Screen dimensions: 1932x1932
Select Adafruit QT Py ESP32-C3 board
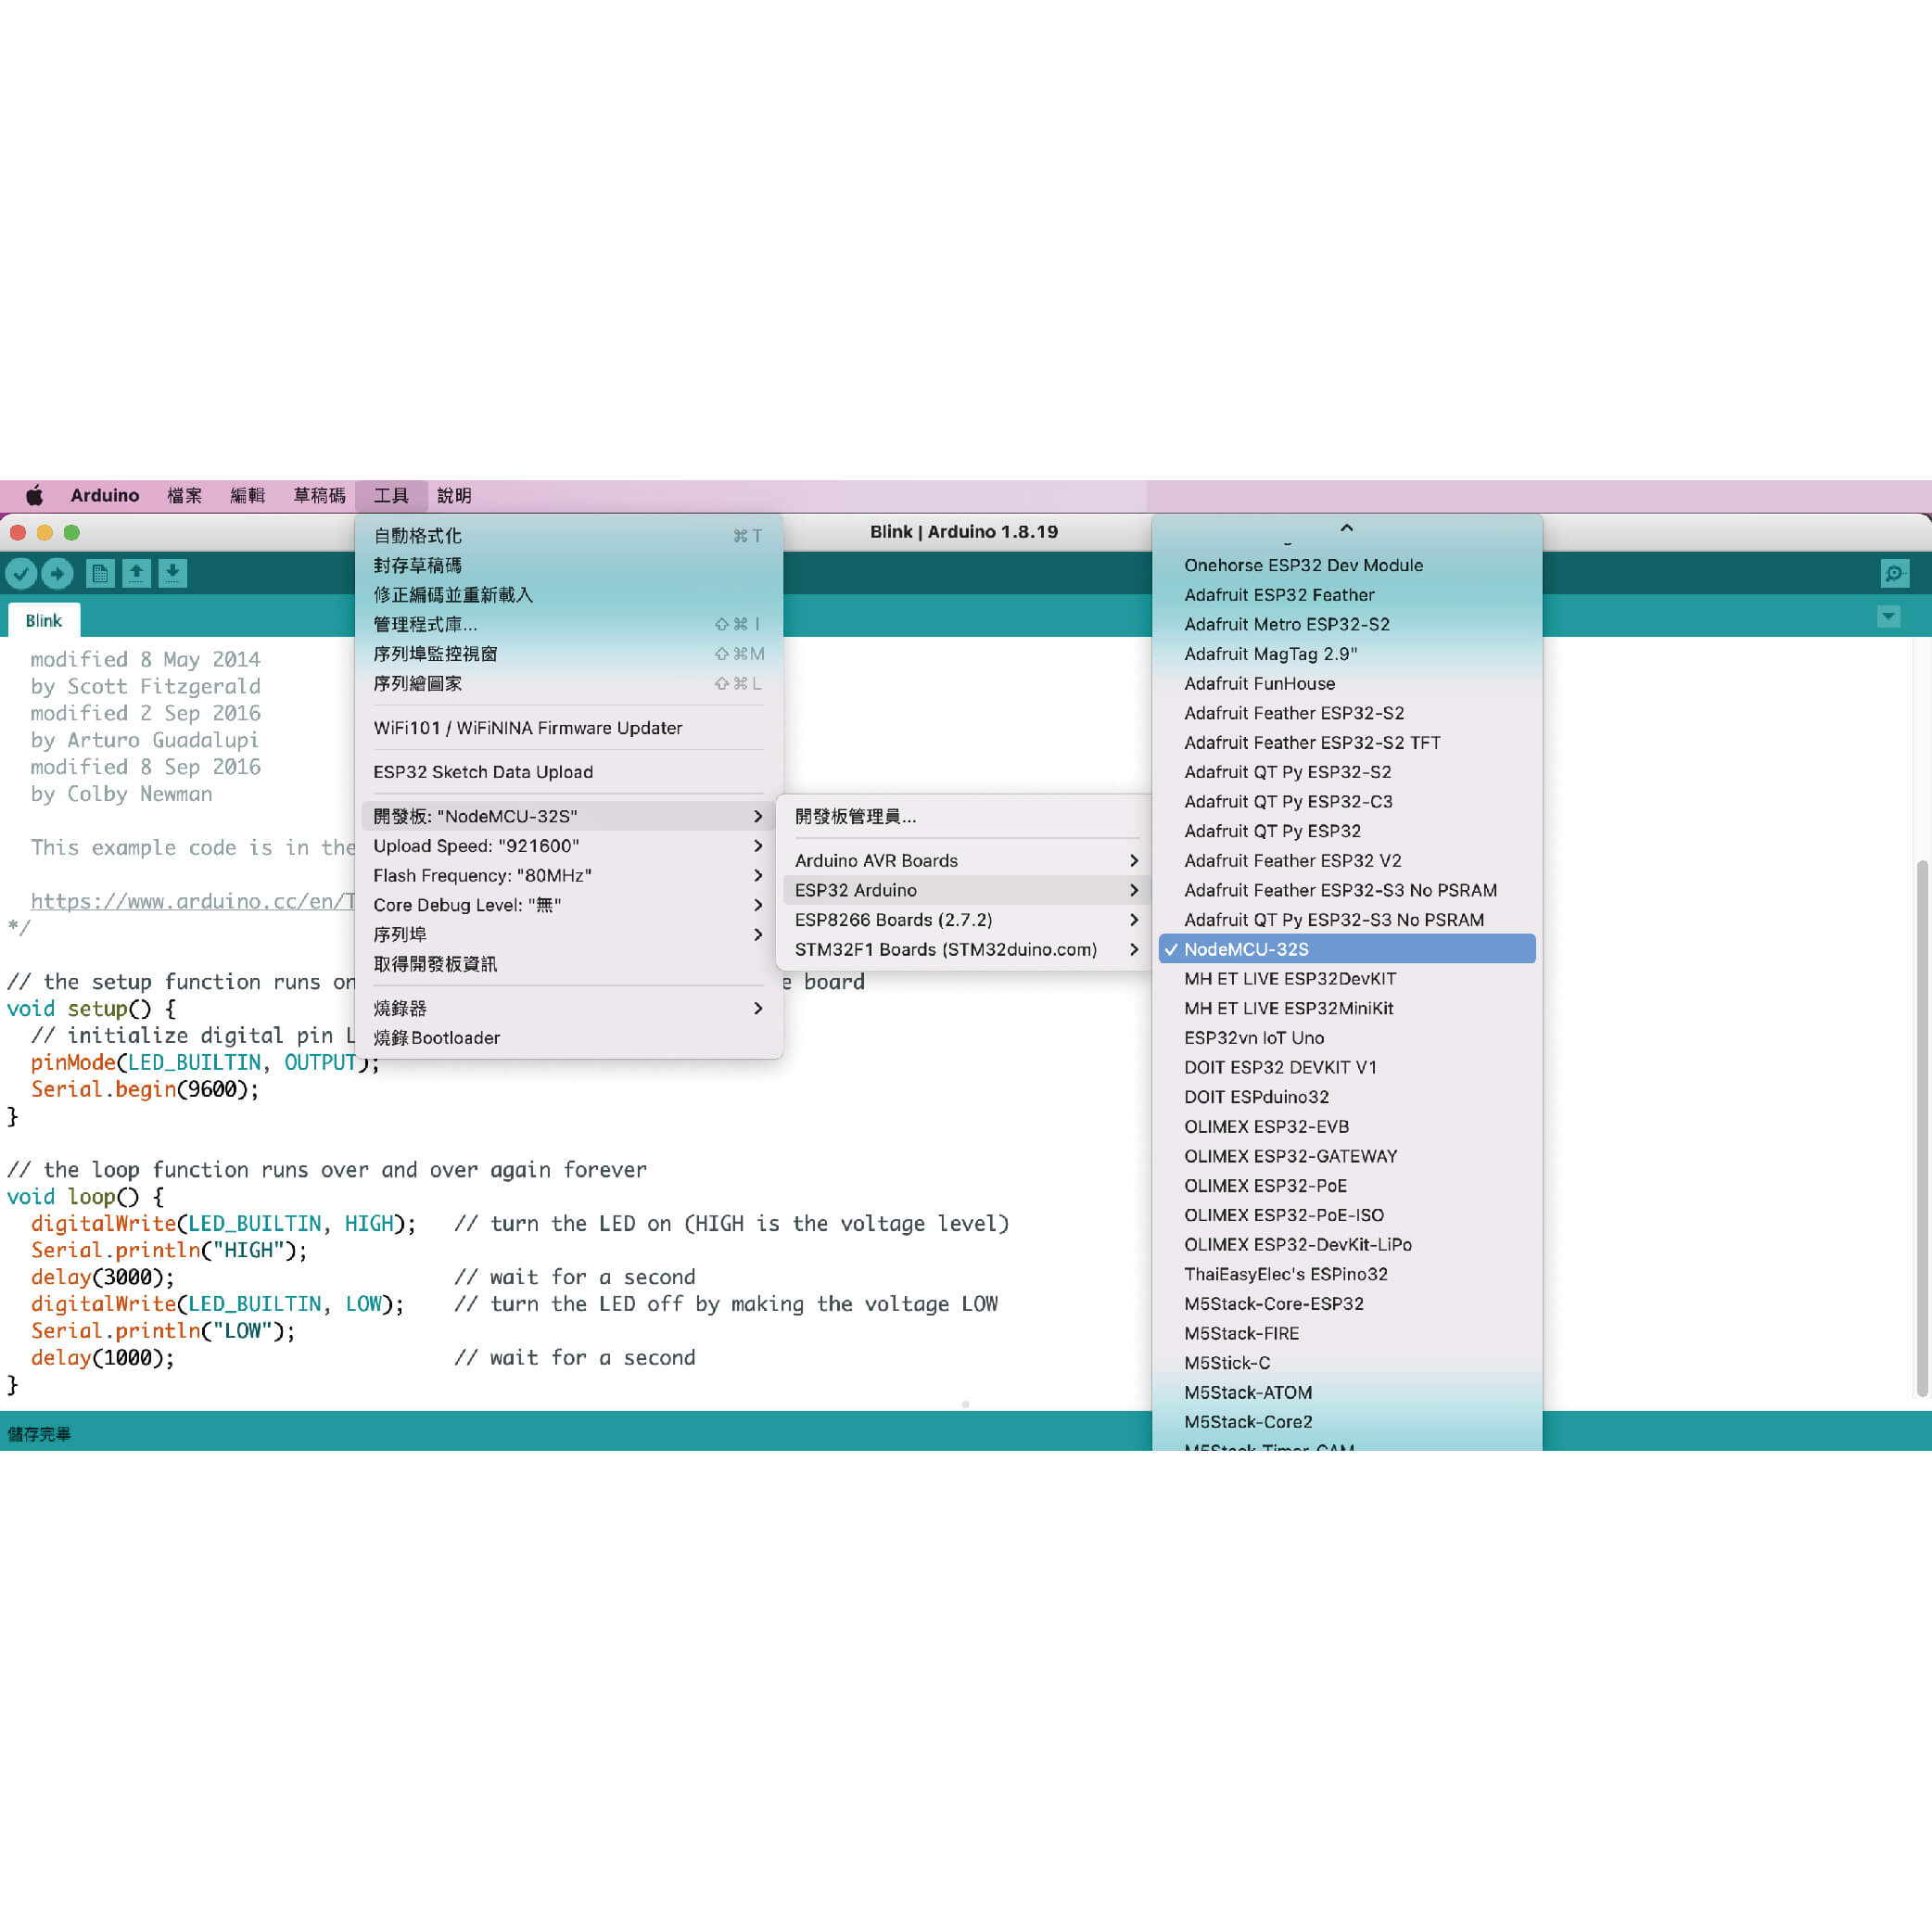(1346, 801)
